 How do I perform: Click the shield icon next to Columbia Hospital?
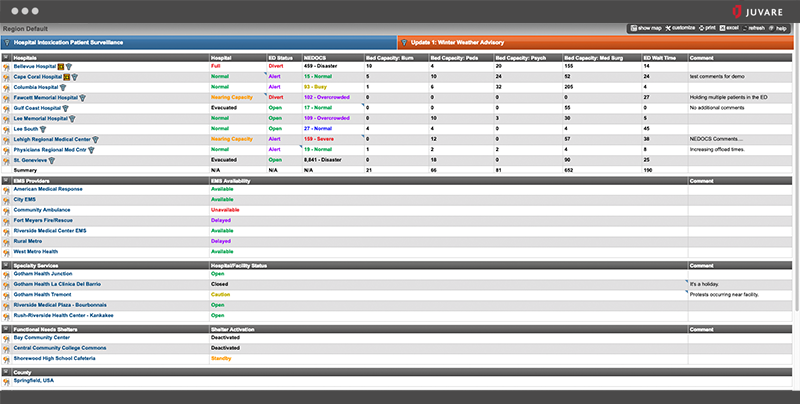pyautogui.click(x=63, y=88)
